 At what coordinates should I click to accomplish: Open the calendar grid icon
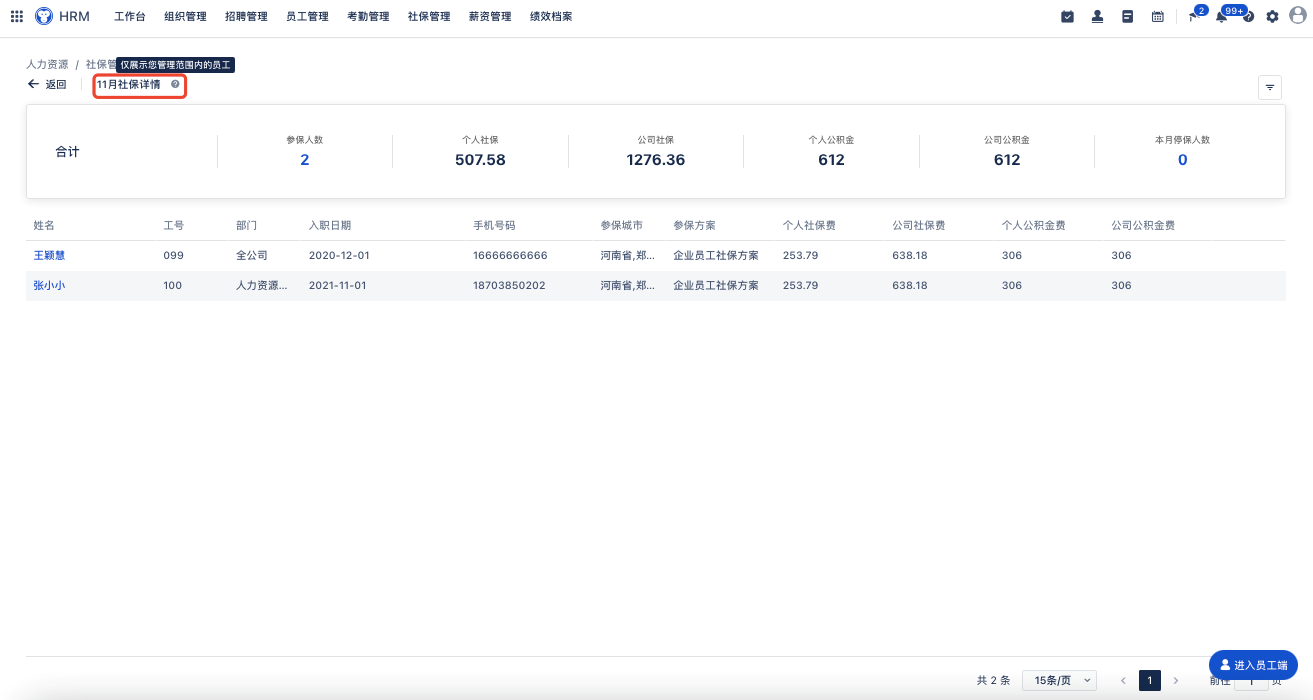(1158, 16)
